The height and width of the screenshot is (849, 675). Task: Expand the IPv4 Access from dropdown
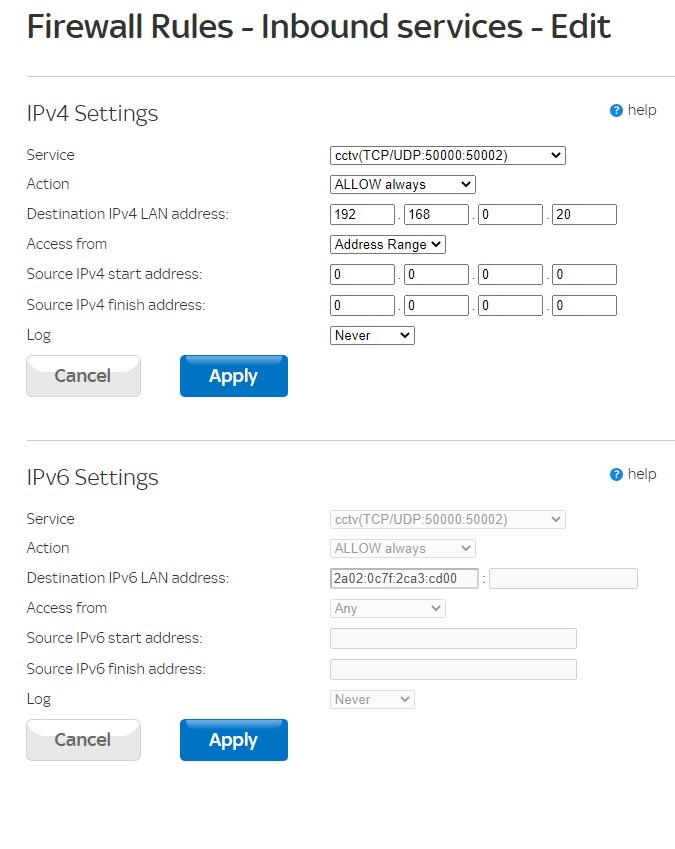pos(387,244)
